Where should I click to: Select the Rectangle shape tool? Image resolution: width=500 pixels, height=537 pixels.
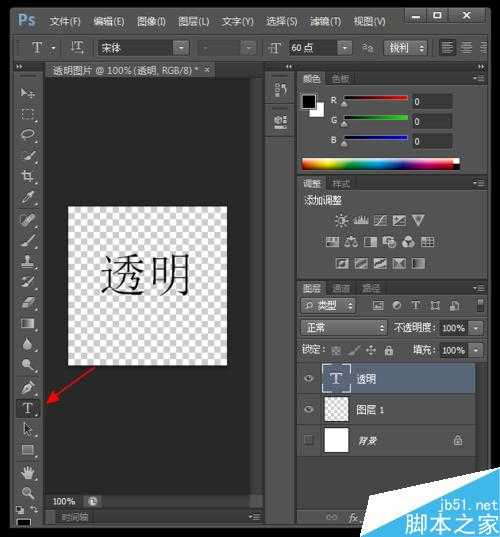coord(27,450)
